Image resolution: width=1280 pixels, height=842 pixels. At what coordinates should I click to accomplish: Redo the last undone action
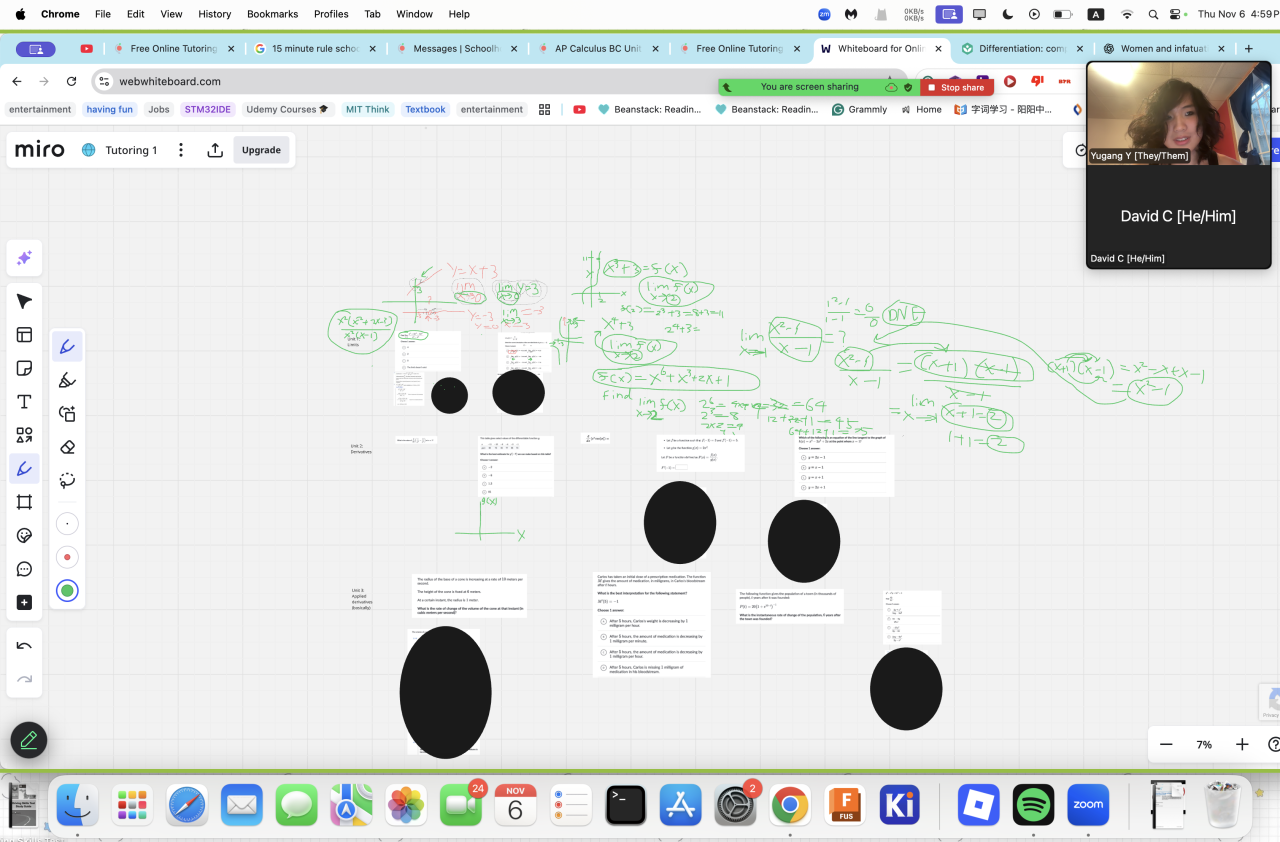coord(24,680)
